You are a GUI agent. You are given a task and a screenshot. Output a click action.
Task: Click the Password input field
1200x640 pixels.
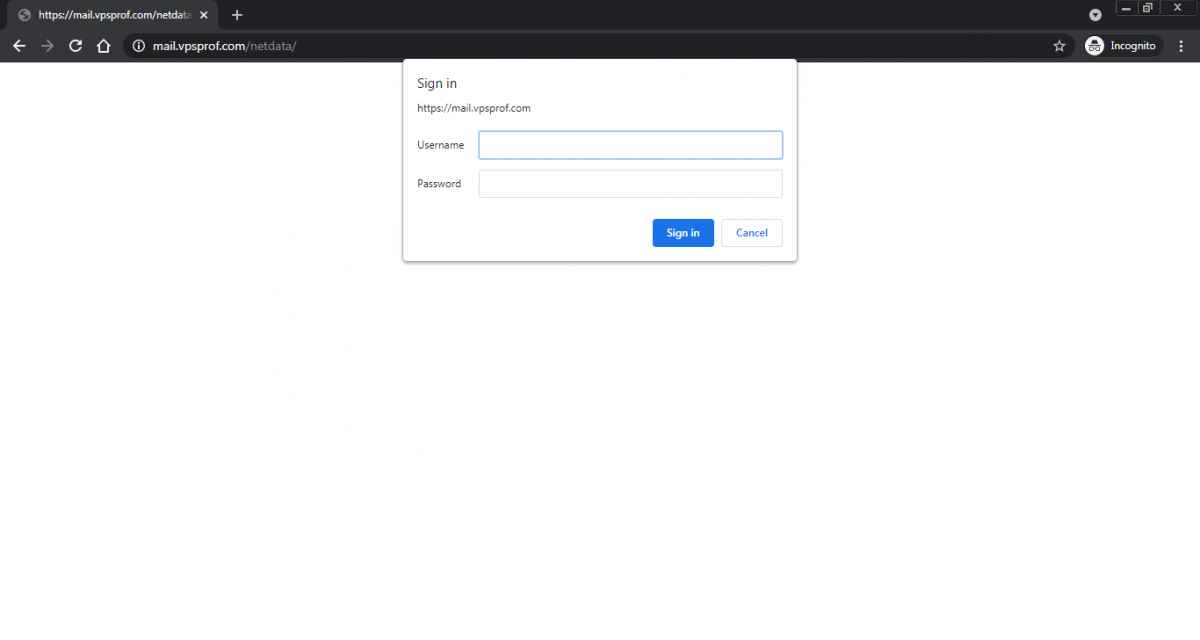tap(630, 184)
